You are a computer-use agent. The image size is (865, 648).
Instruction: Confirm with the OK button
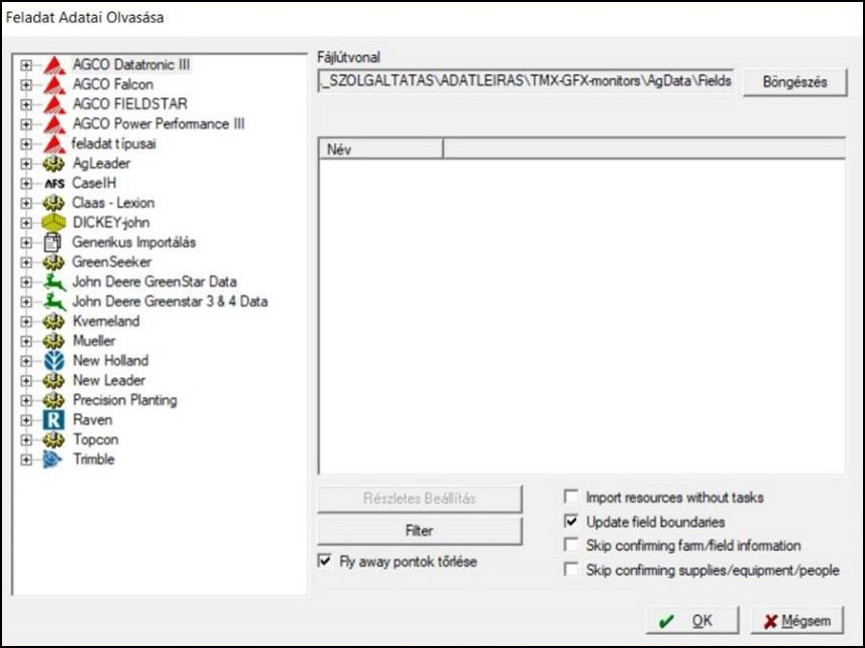coord(692,621)
